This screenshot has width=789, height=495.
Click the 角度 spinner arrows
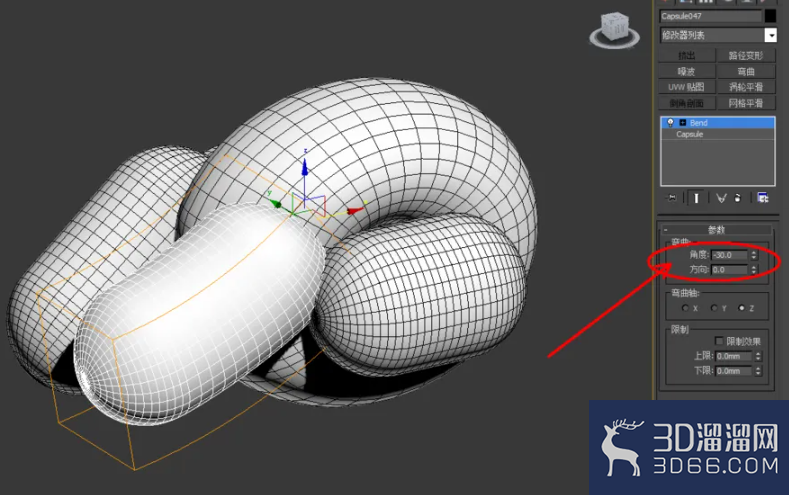[x=754, y=255]
